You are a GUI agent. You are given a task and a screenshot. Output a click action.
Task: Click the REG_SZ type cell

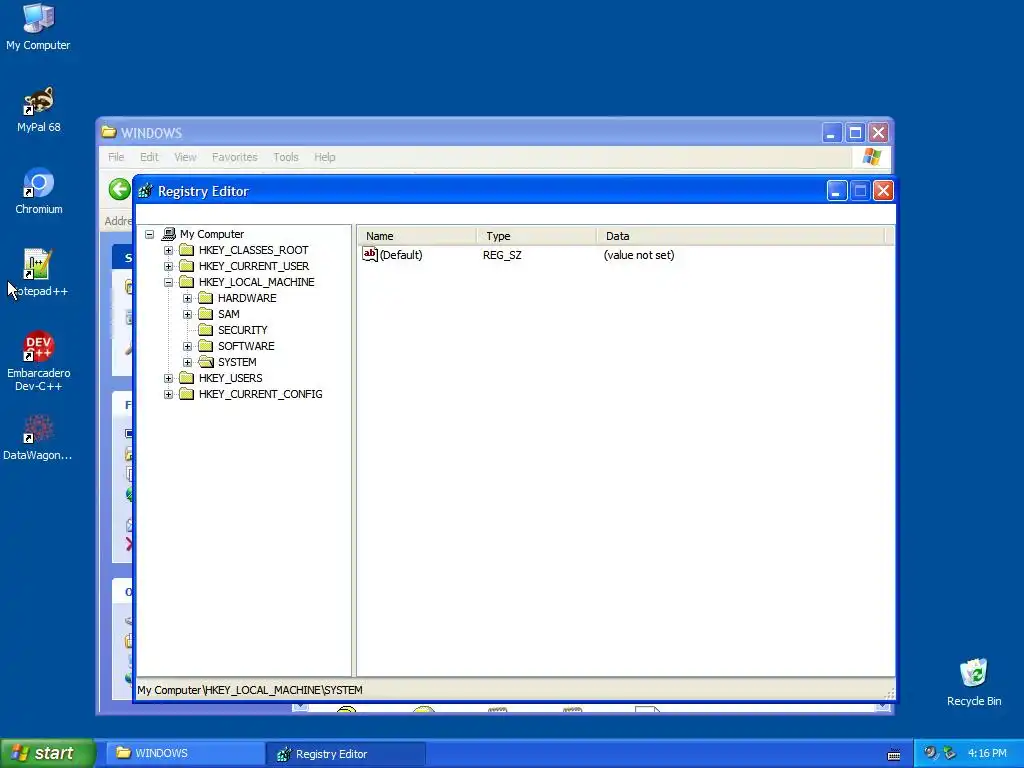pos(502,255)
